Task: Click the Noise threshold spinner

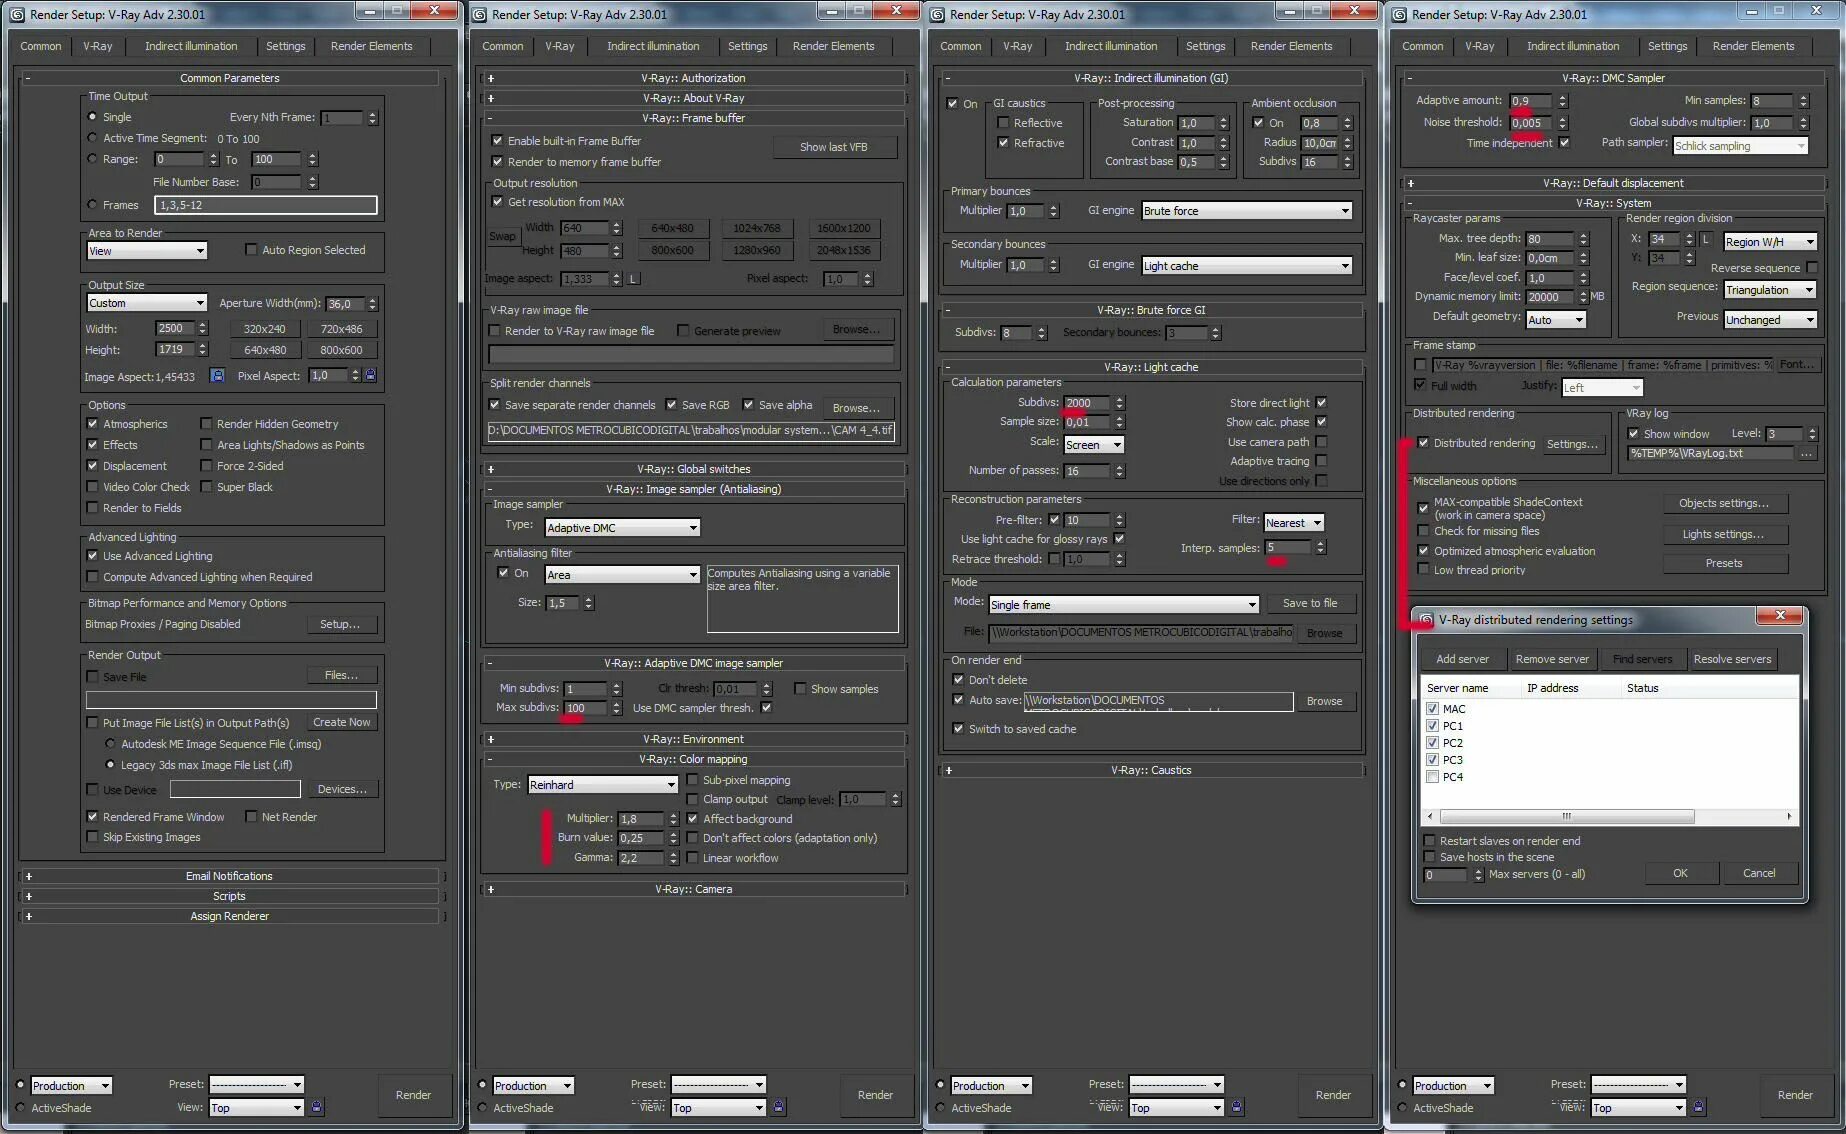Action: coord(1562,123)
